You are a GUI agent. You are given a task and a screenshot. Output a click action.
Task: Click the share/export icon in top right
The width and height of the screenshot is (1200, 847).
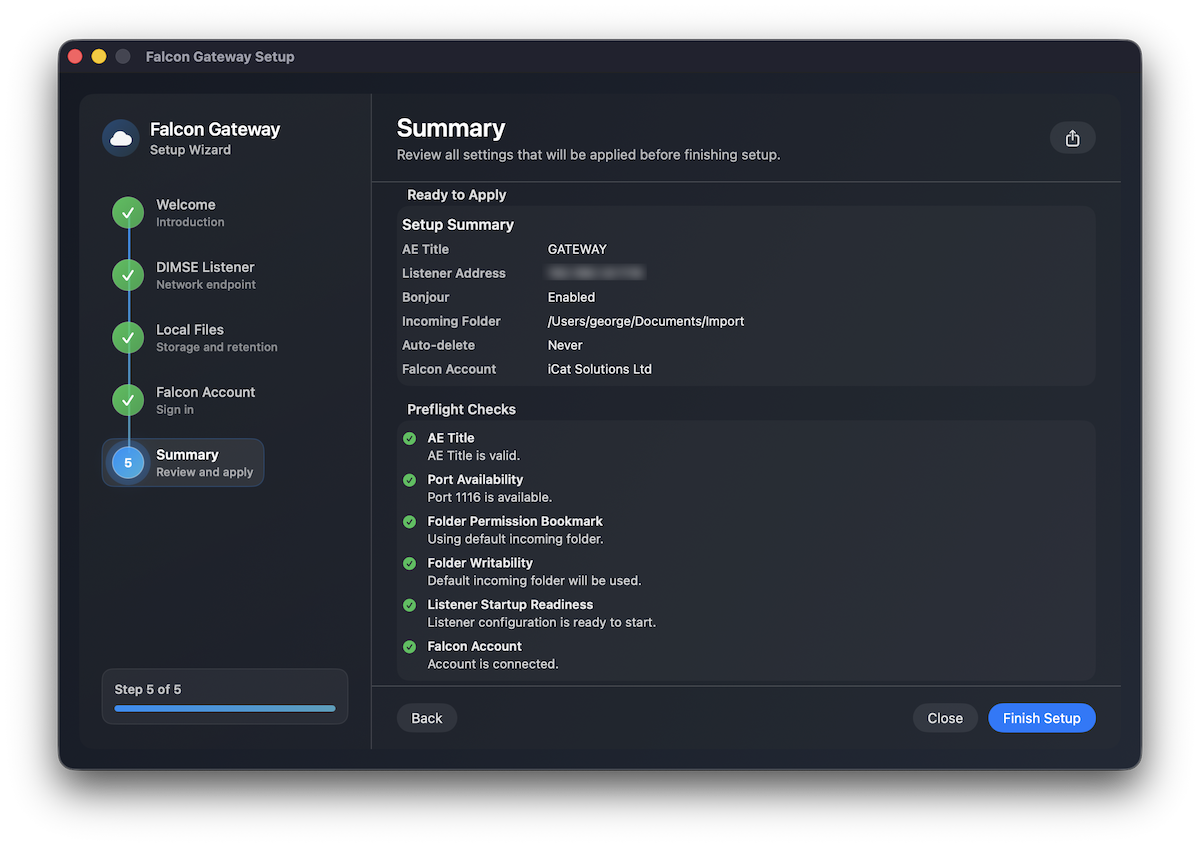pyautogui.click(x=1072, y=137)
